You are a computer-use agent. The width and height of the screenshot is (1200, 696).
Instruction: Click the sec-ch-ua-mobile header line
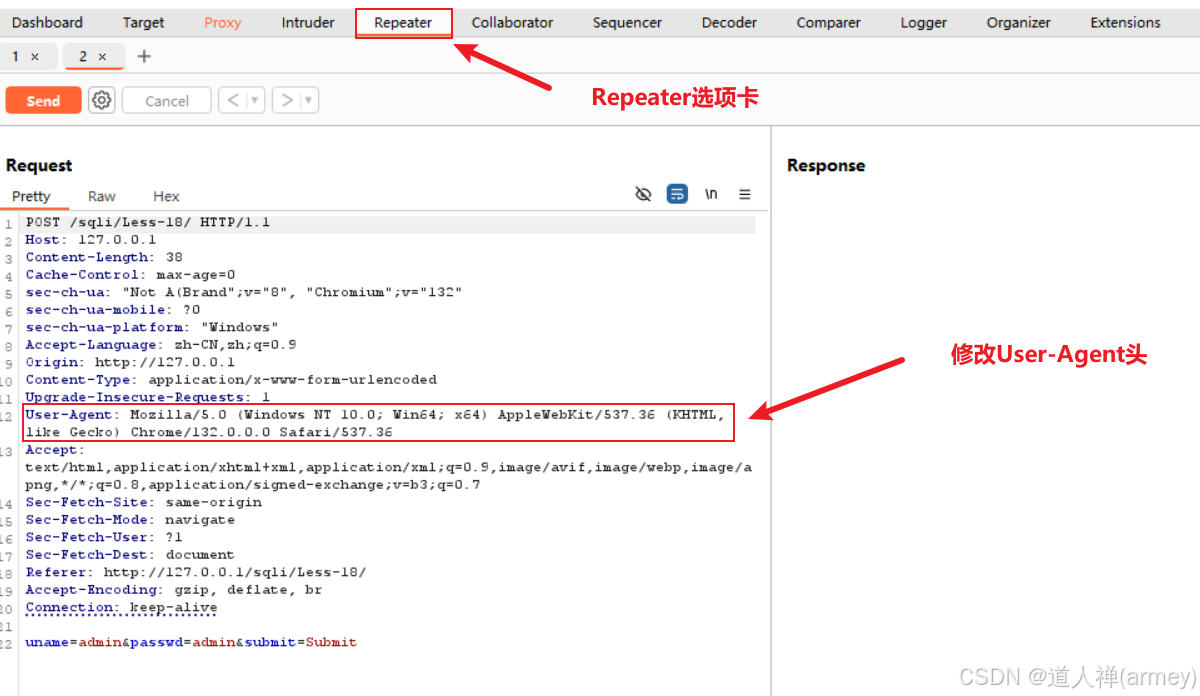[x=113, y=310]
